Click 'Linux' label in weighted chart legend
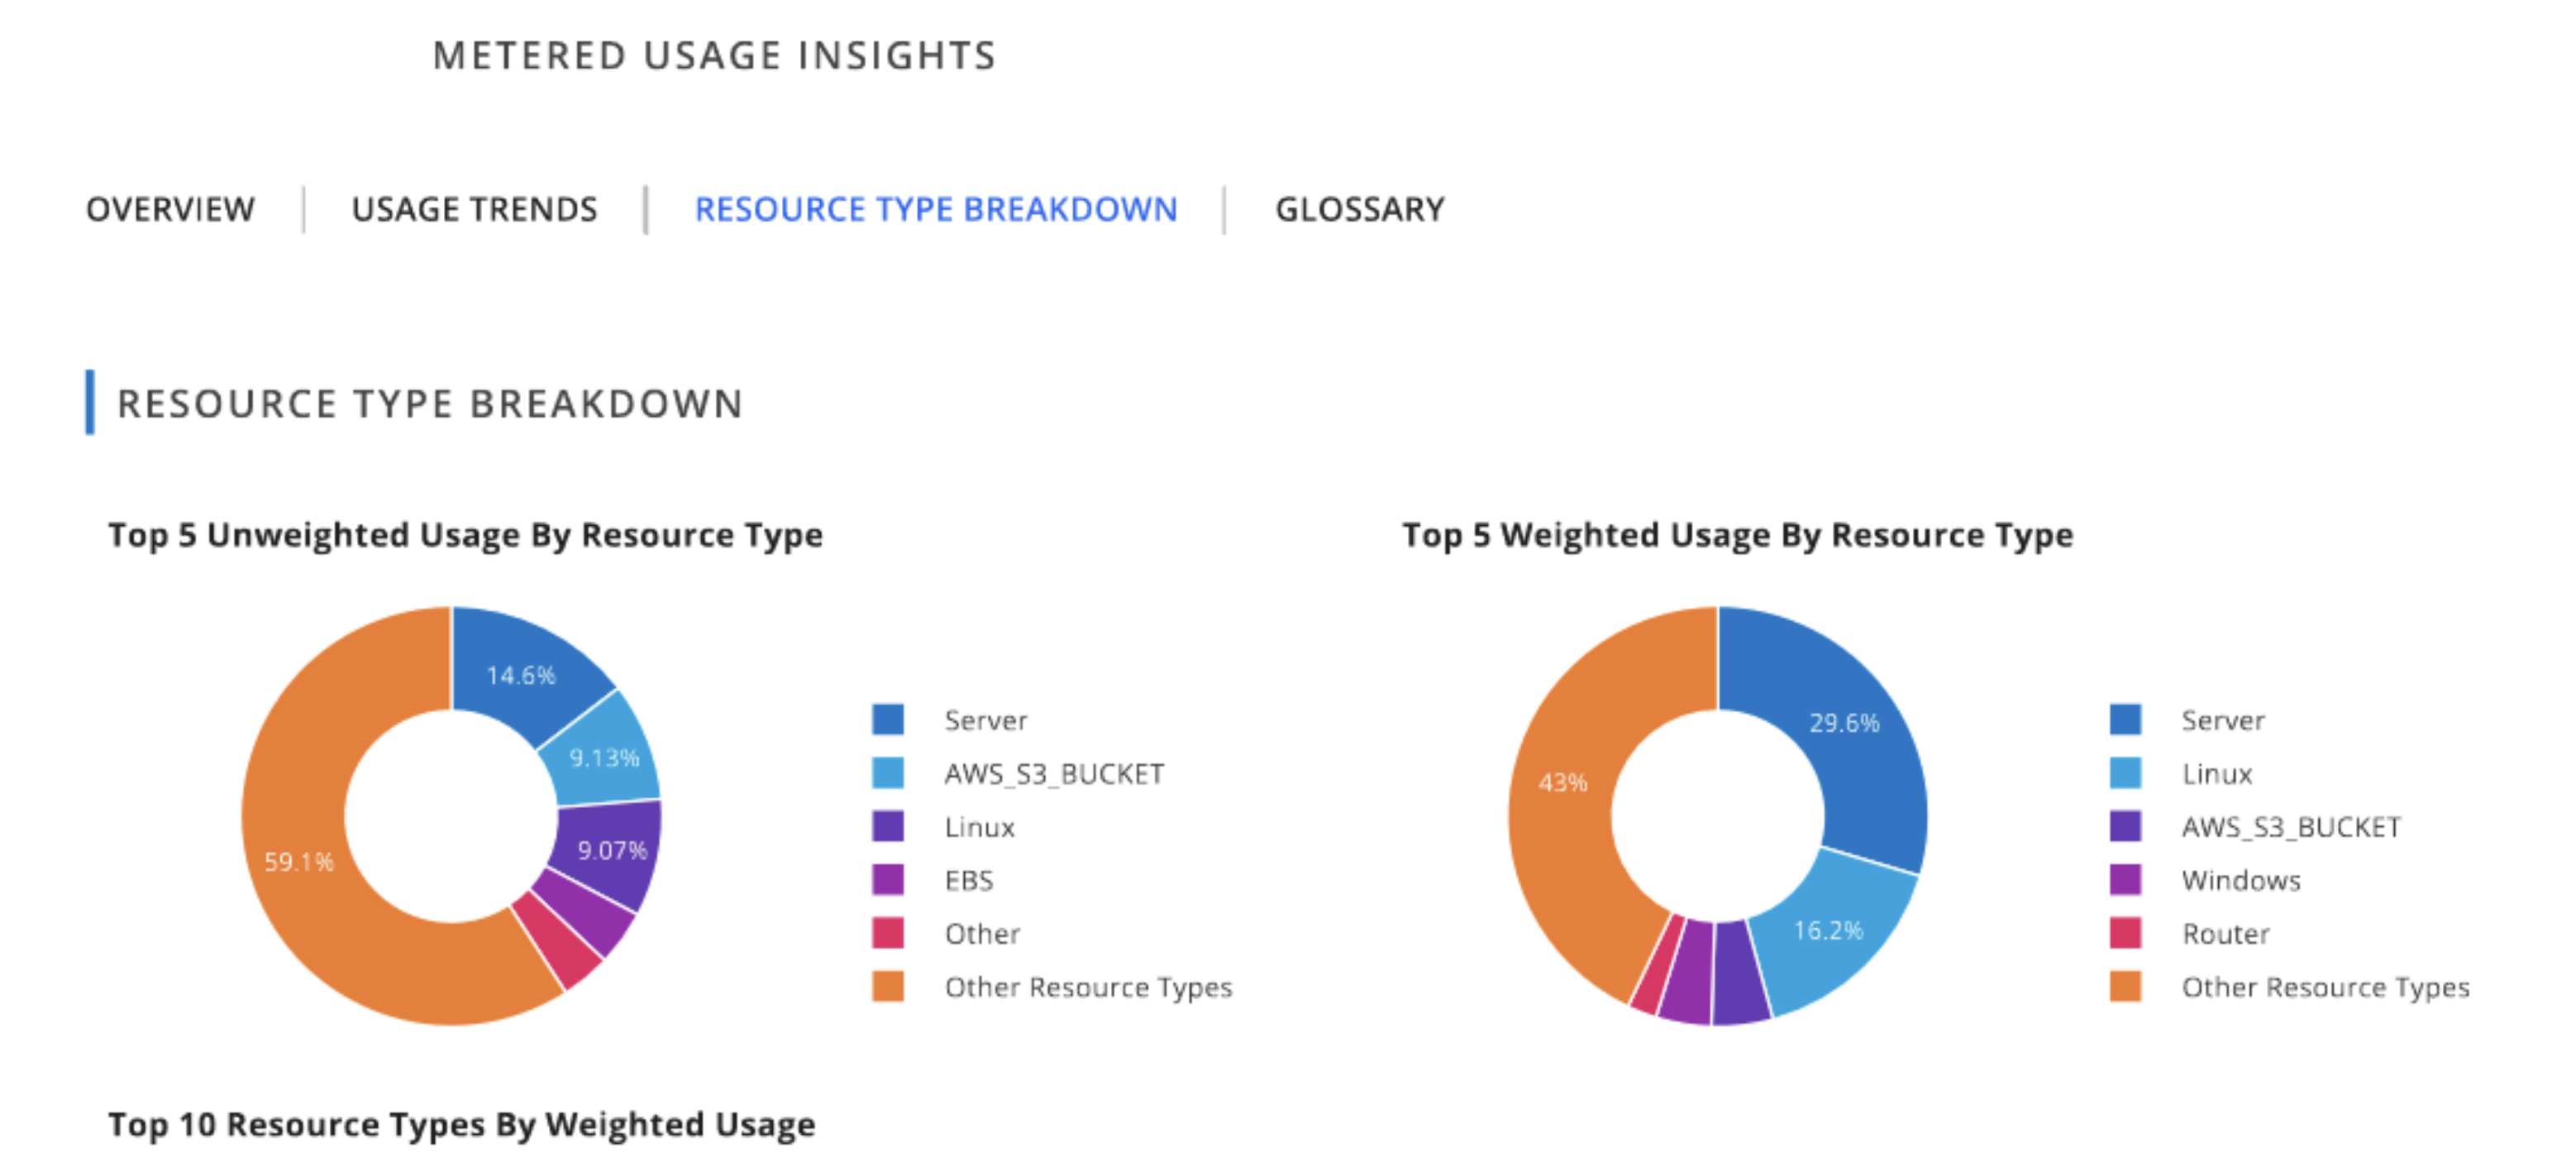2576x1176 pixels. coord(2217,773)
